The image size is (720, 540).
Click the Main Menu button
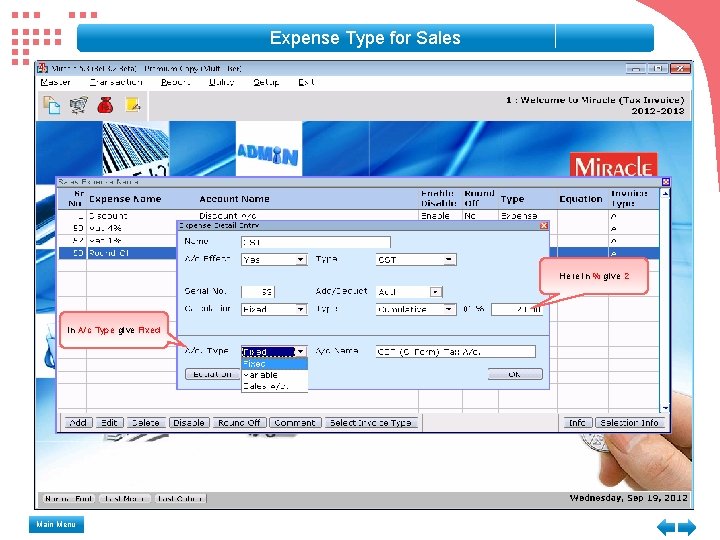coord(56,524)
